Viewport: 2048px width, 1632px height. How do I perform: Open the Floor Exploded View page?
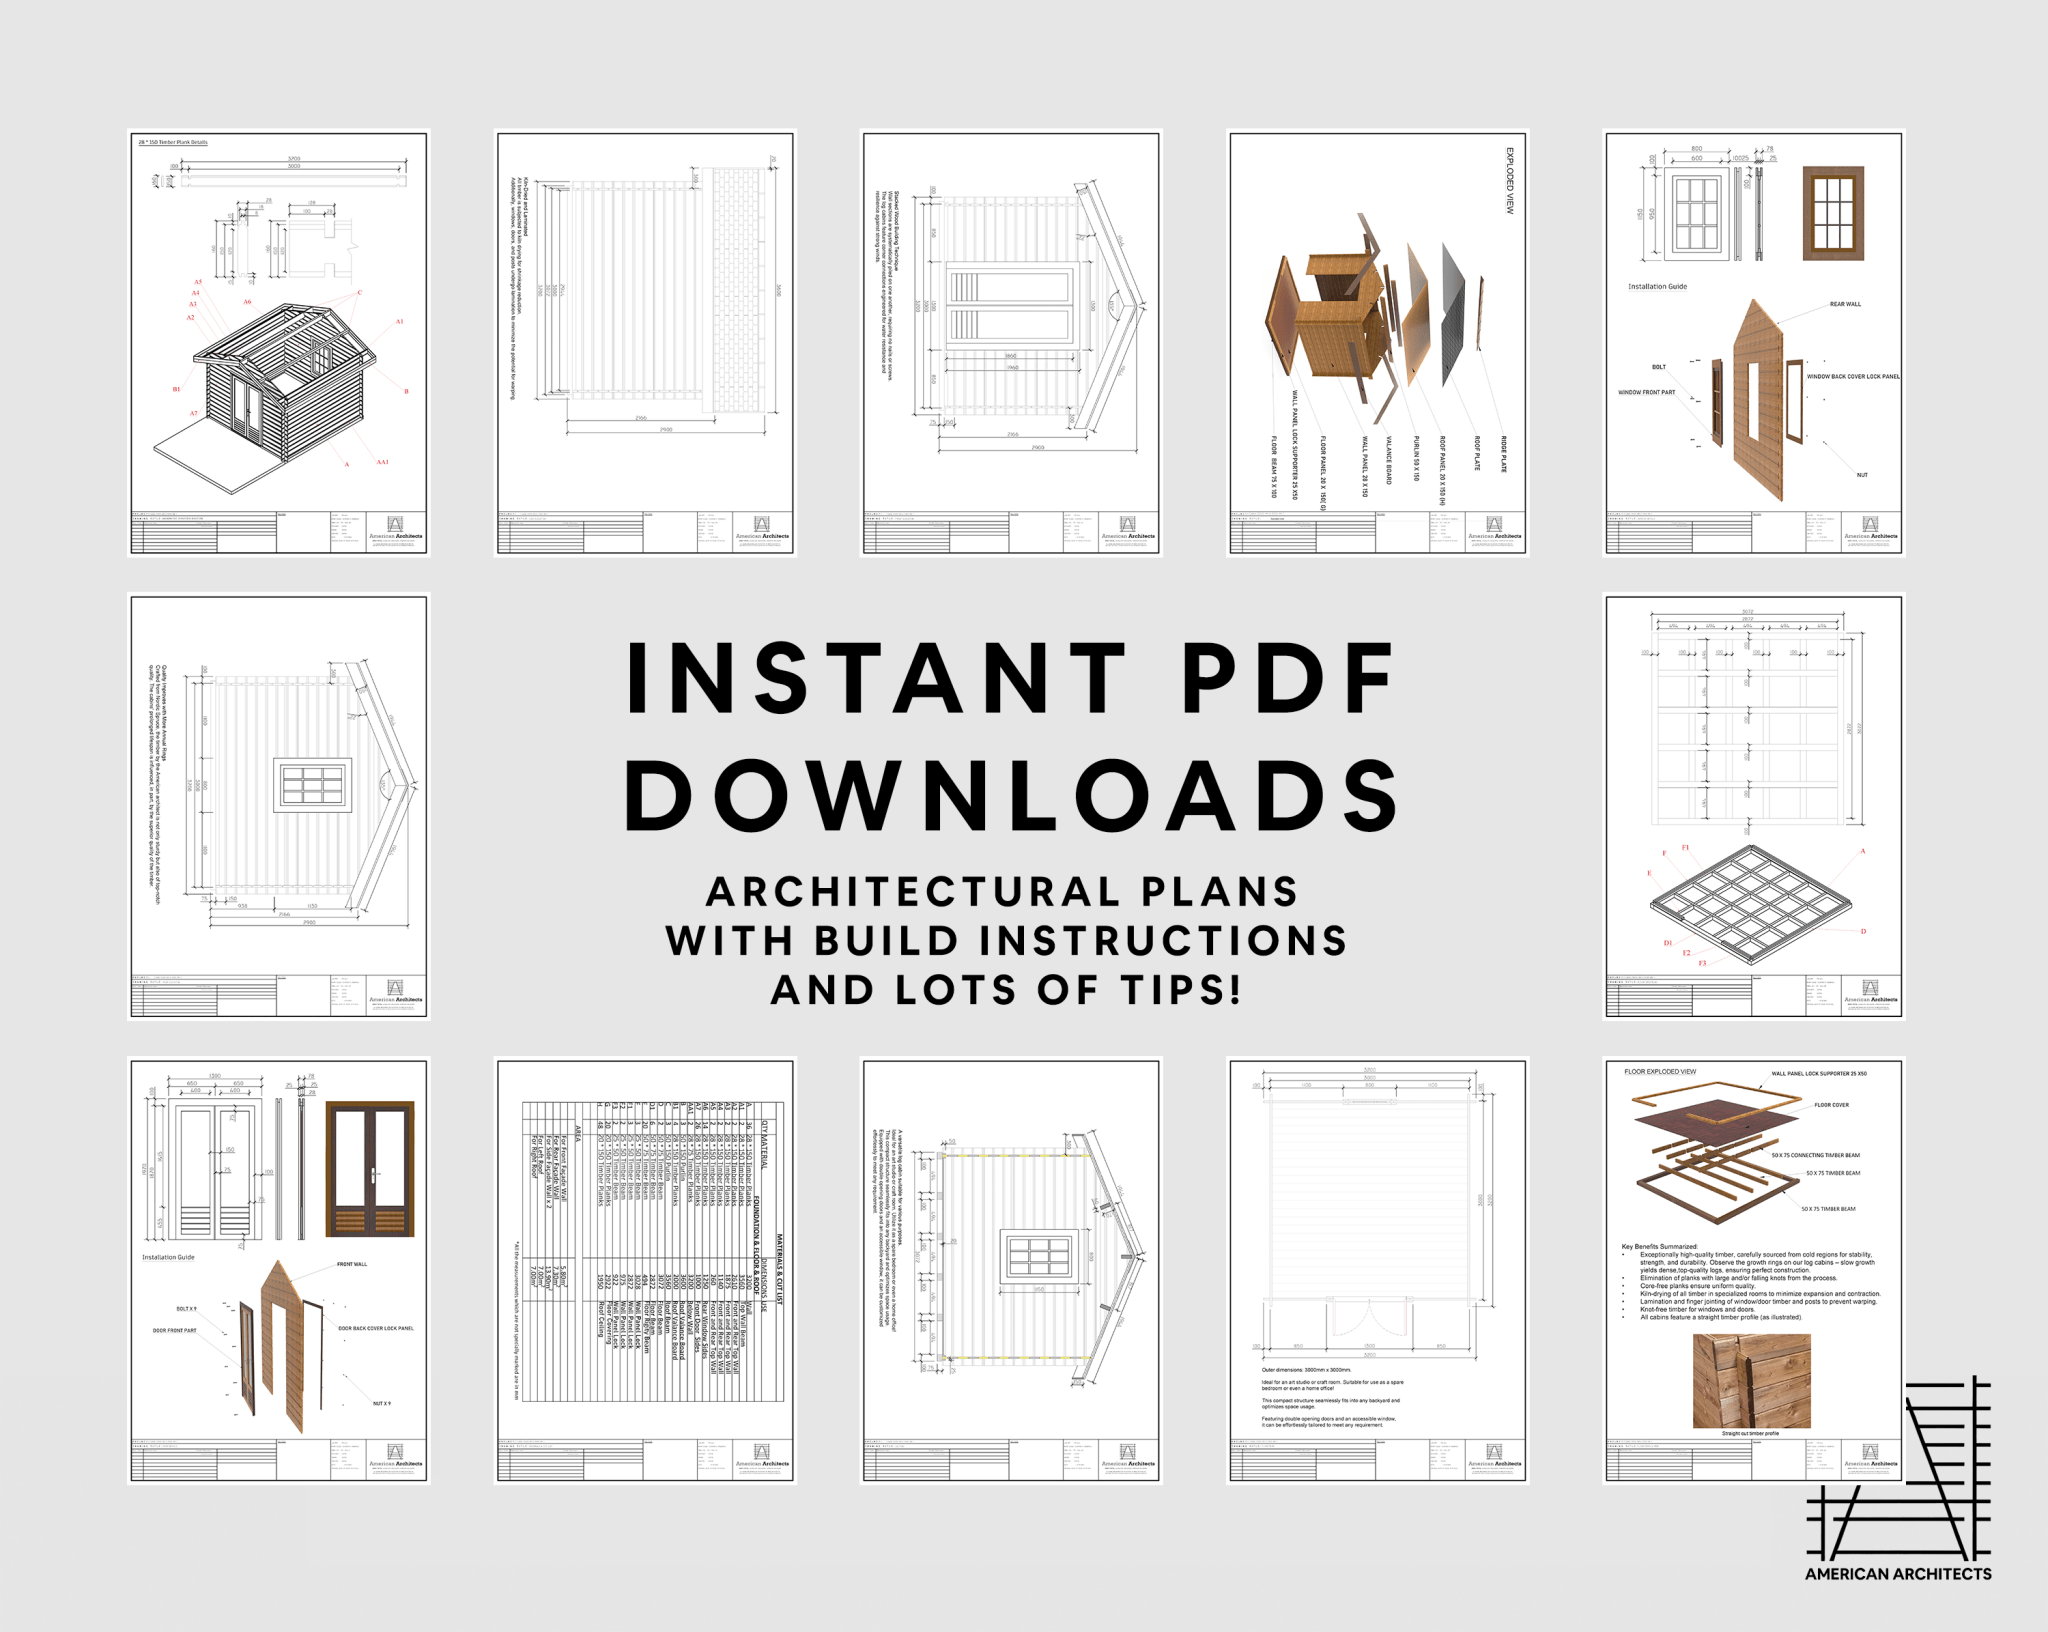tap(1753, 1270)
